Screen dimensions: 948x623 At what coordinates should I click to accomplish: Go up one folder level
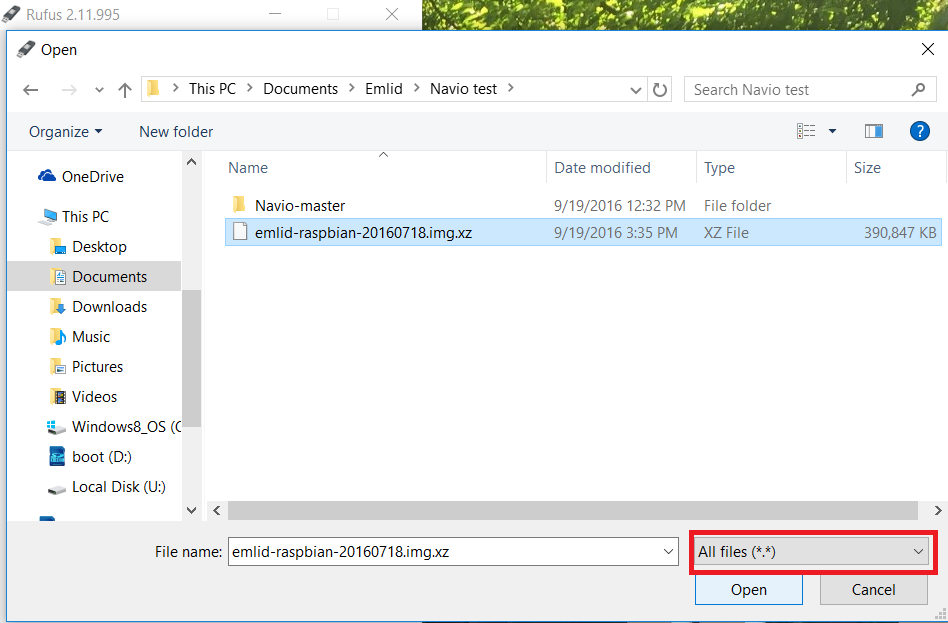(x=125, y=90)
